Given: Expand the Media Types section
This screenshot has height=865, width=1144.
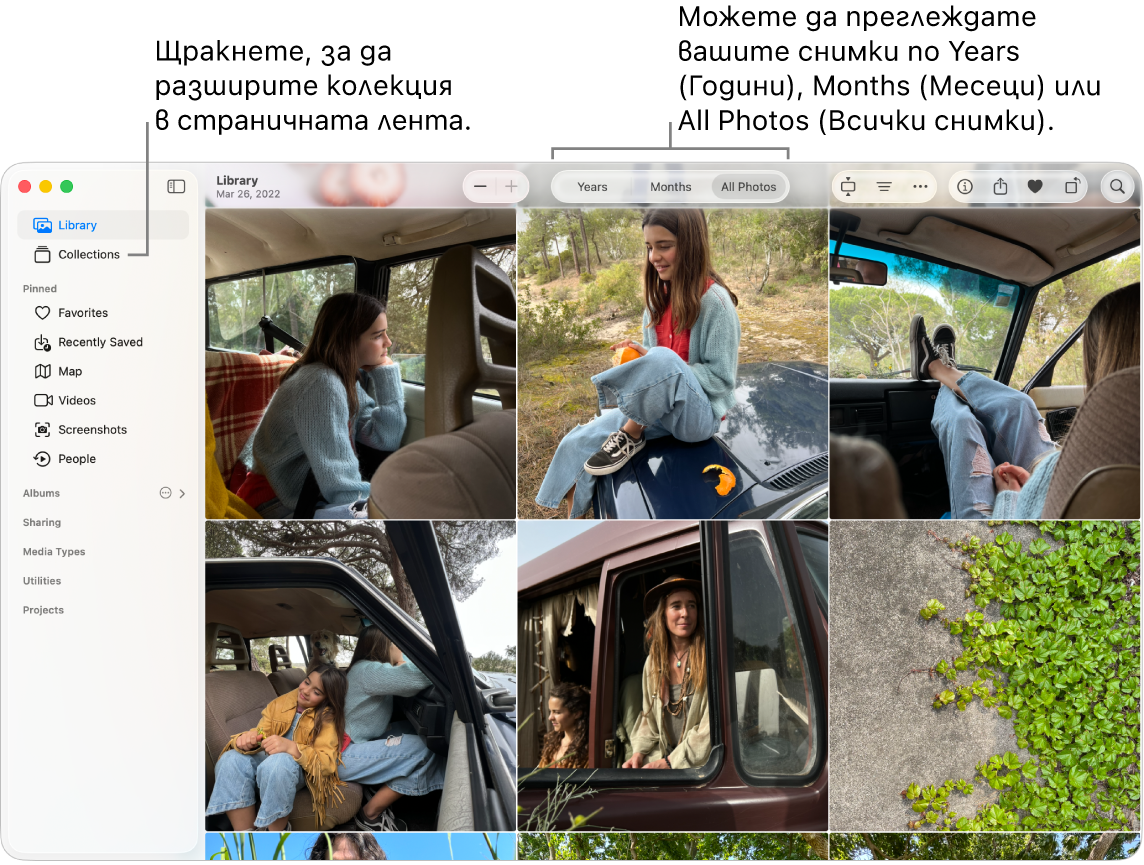Looking at the screenshot, I should click(54, 552).
